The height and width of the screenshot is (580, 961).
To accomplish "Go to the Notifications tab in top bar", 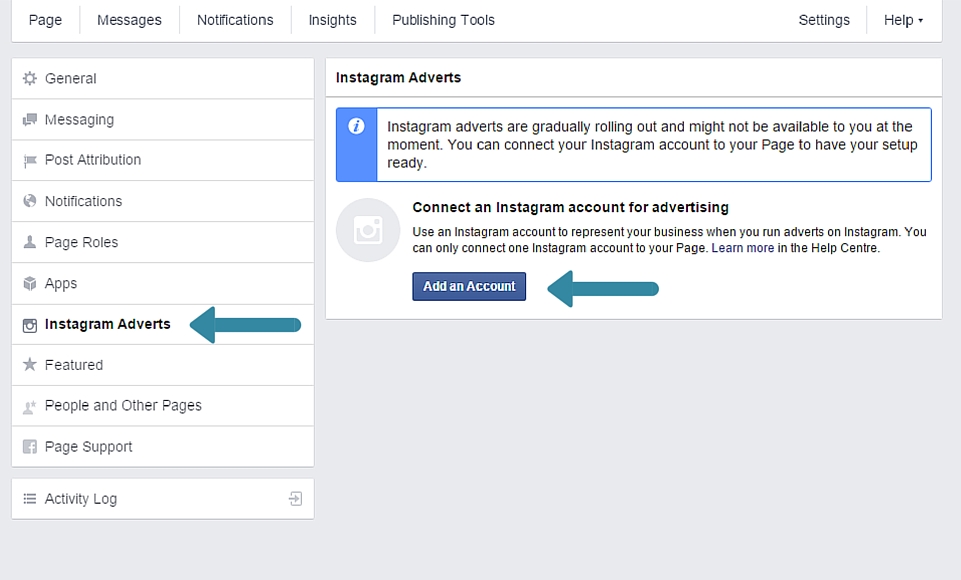I will (x=235, y=20).
